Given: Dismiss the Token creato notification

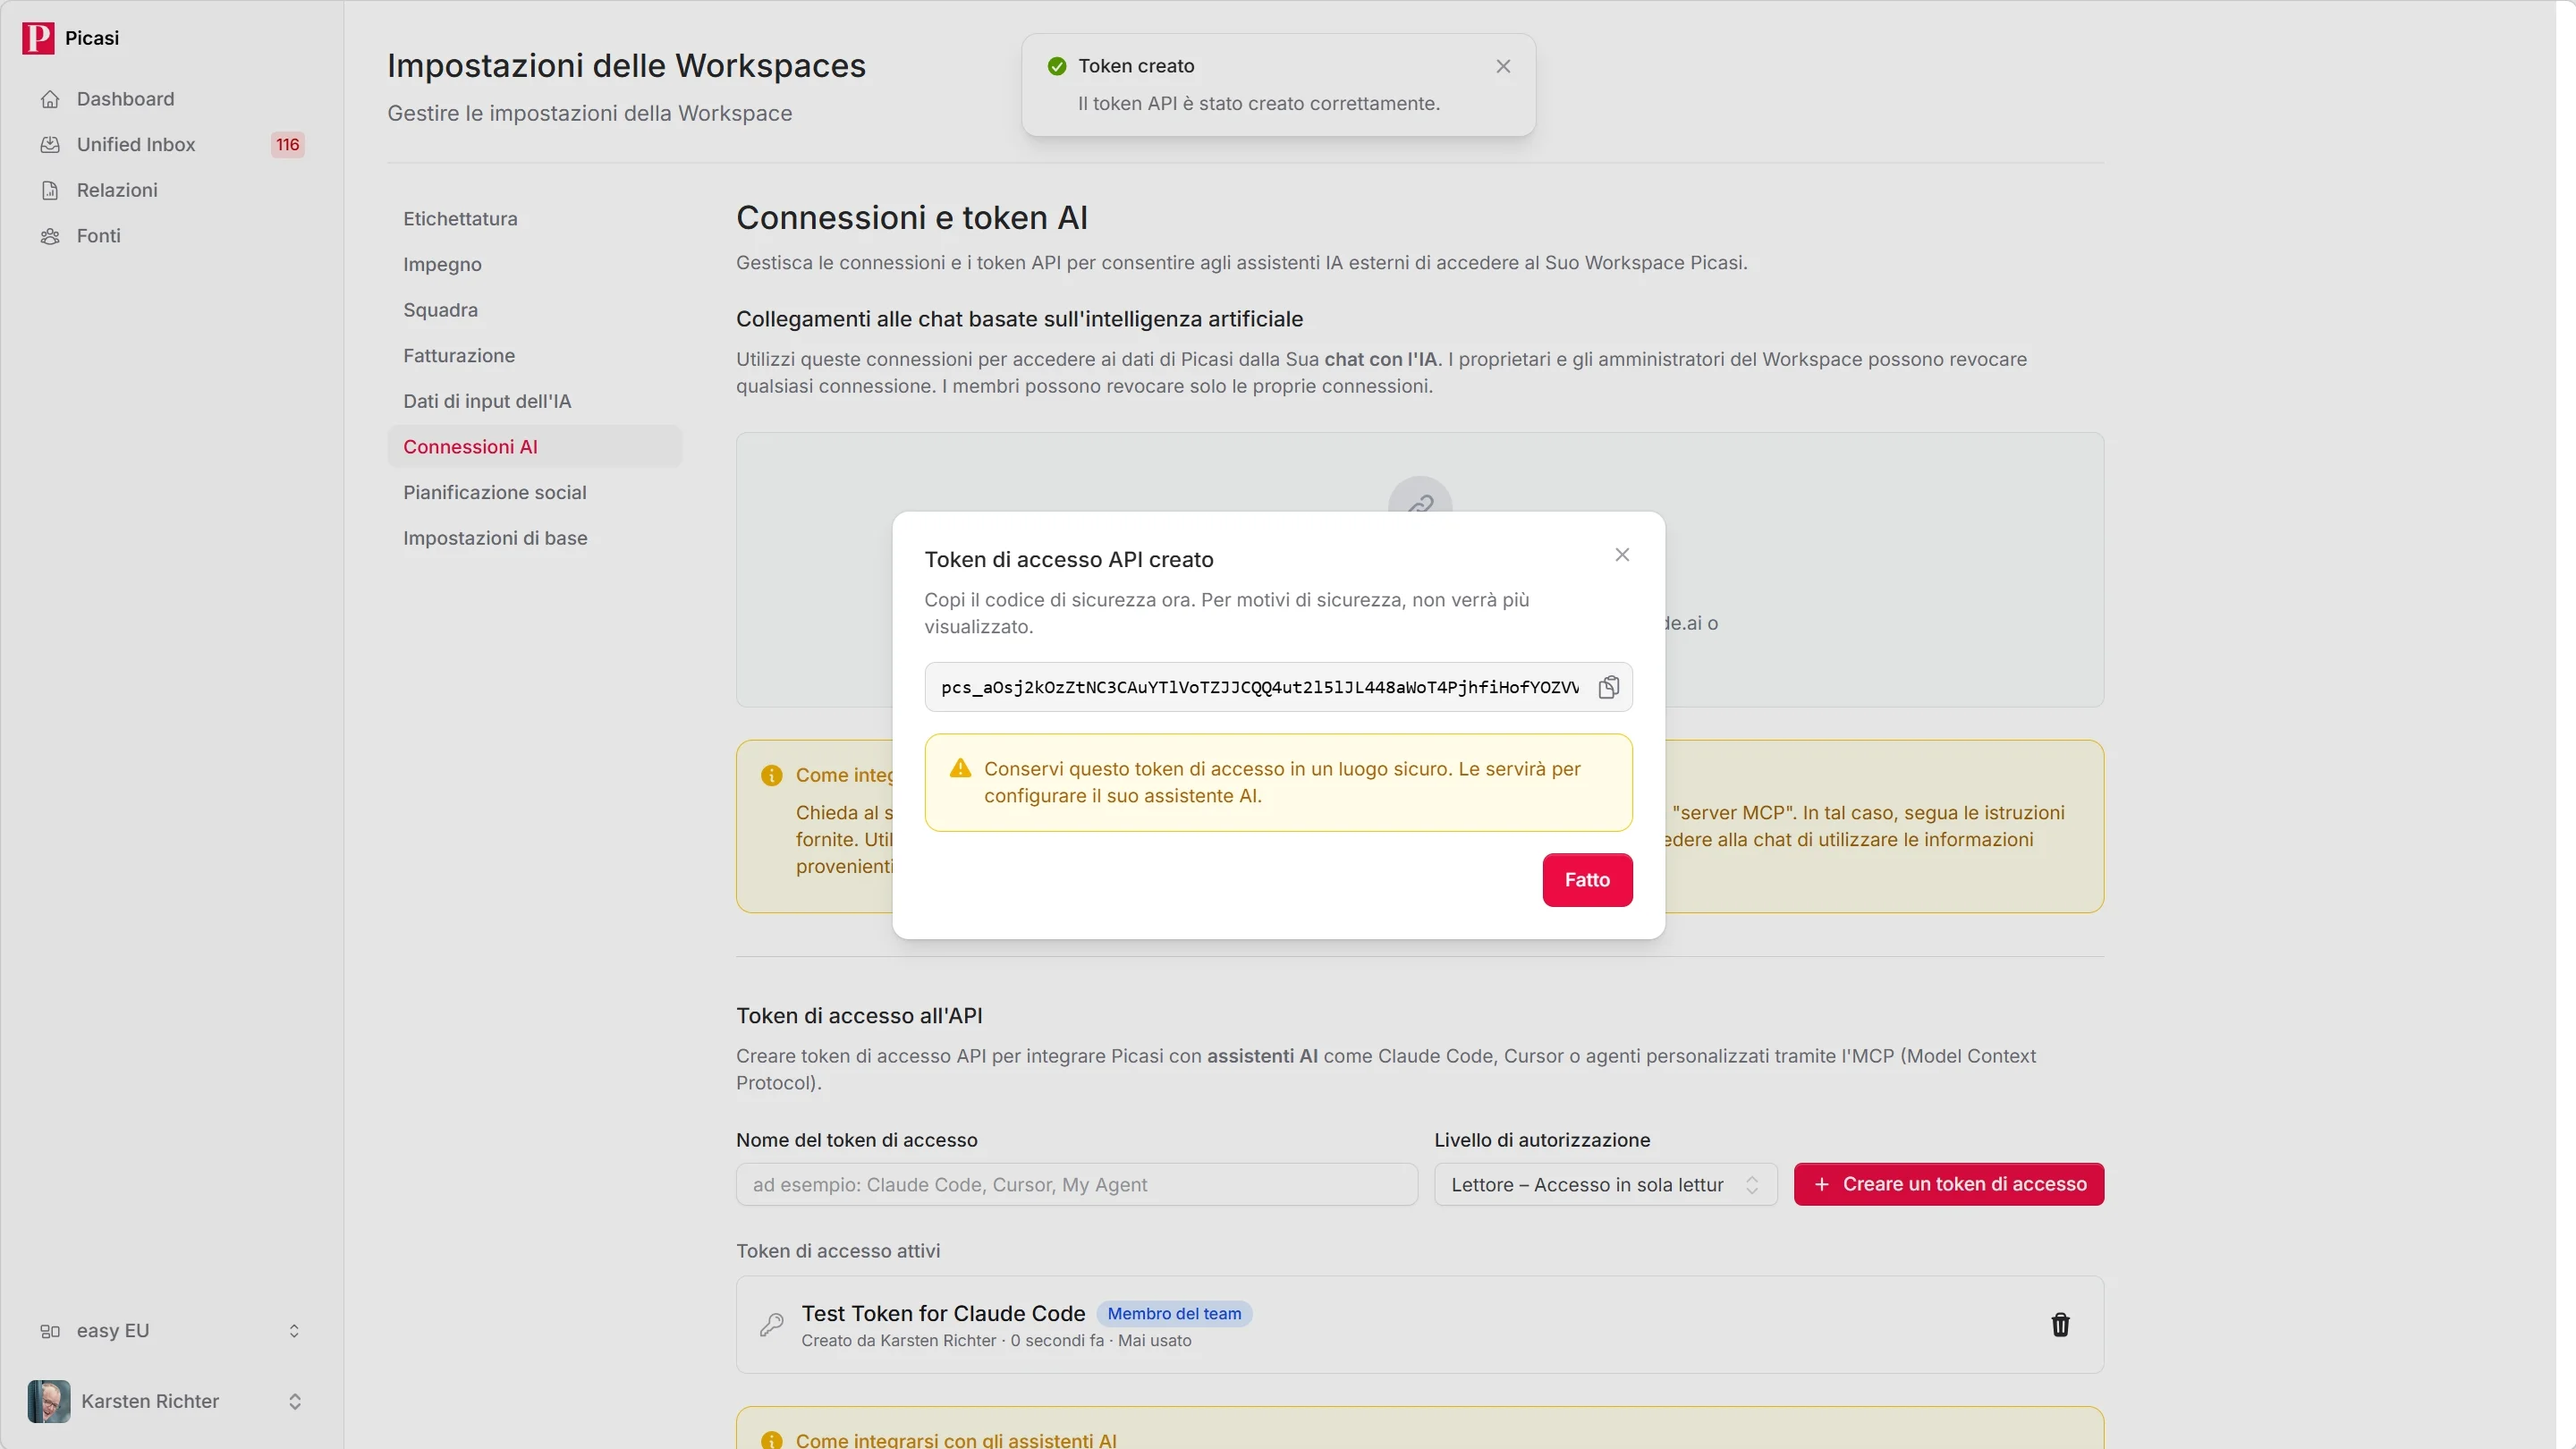Looking at the screenshot, I should point(1503,66).
